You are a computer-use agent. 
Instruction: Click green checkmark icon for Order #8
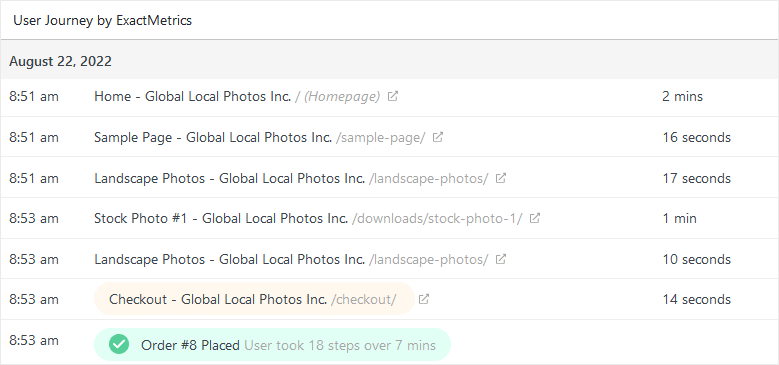(119, 344)
